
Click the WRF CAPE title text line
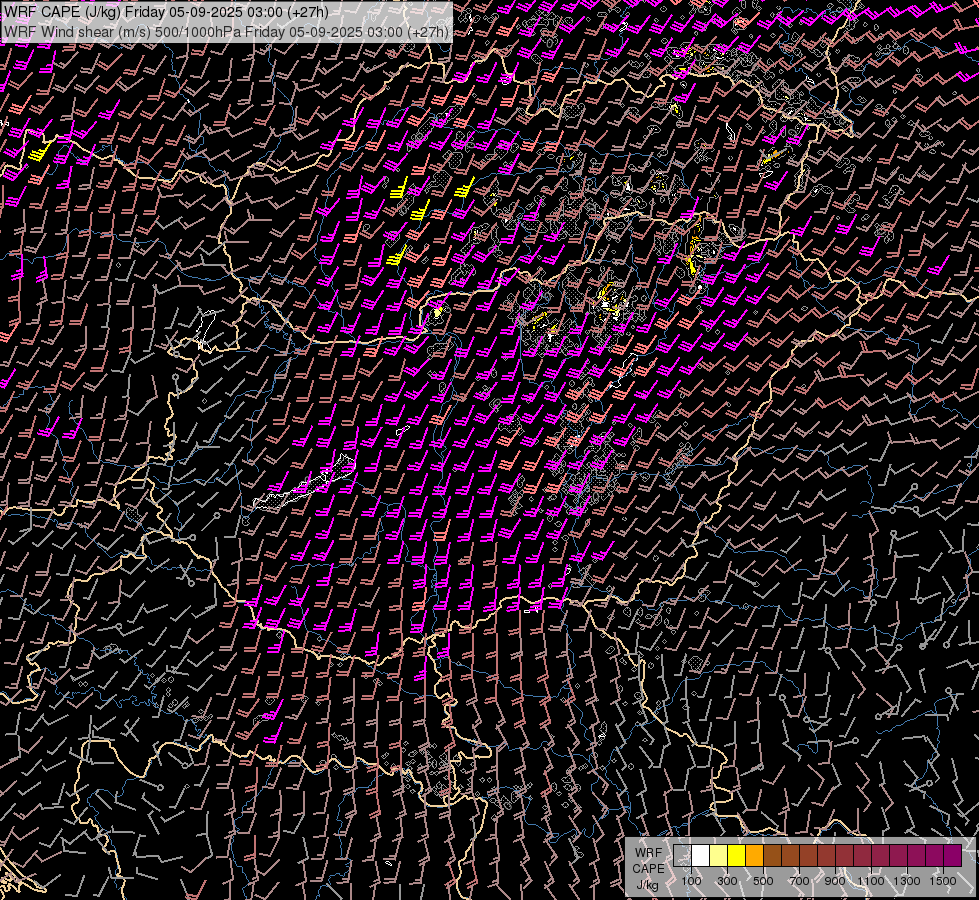pyautogui.click(x=166, y=12)
